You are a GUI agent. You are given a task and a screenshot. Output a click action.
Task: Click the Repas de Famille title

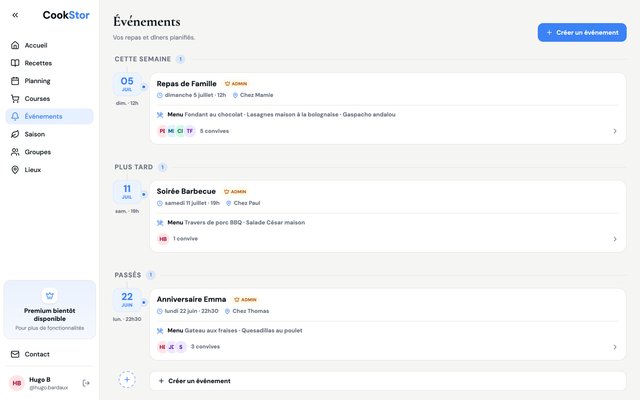click(x=187, y=84)
